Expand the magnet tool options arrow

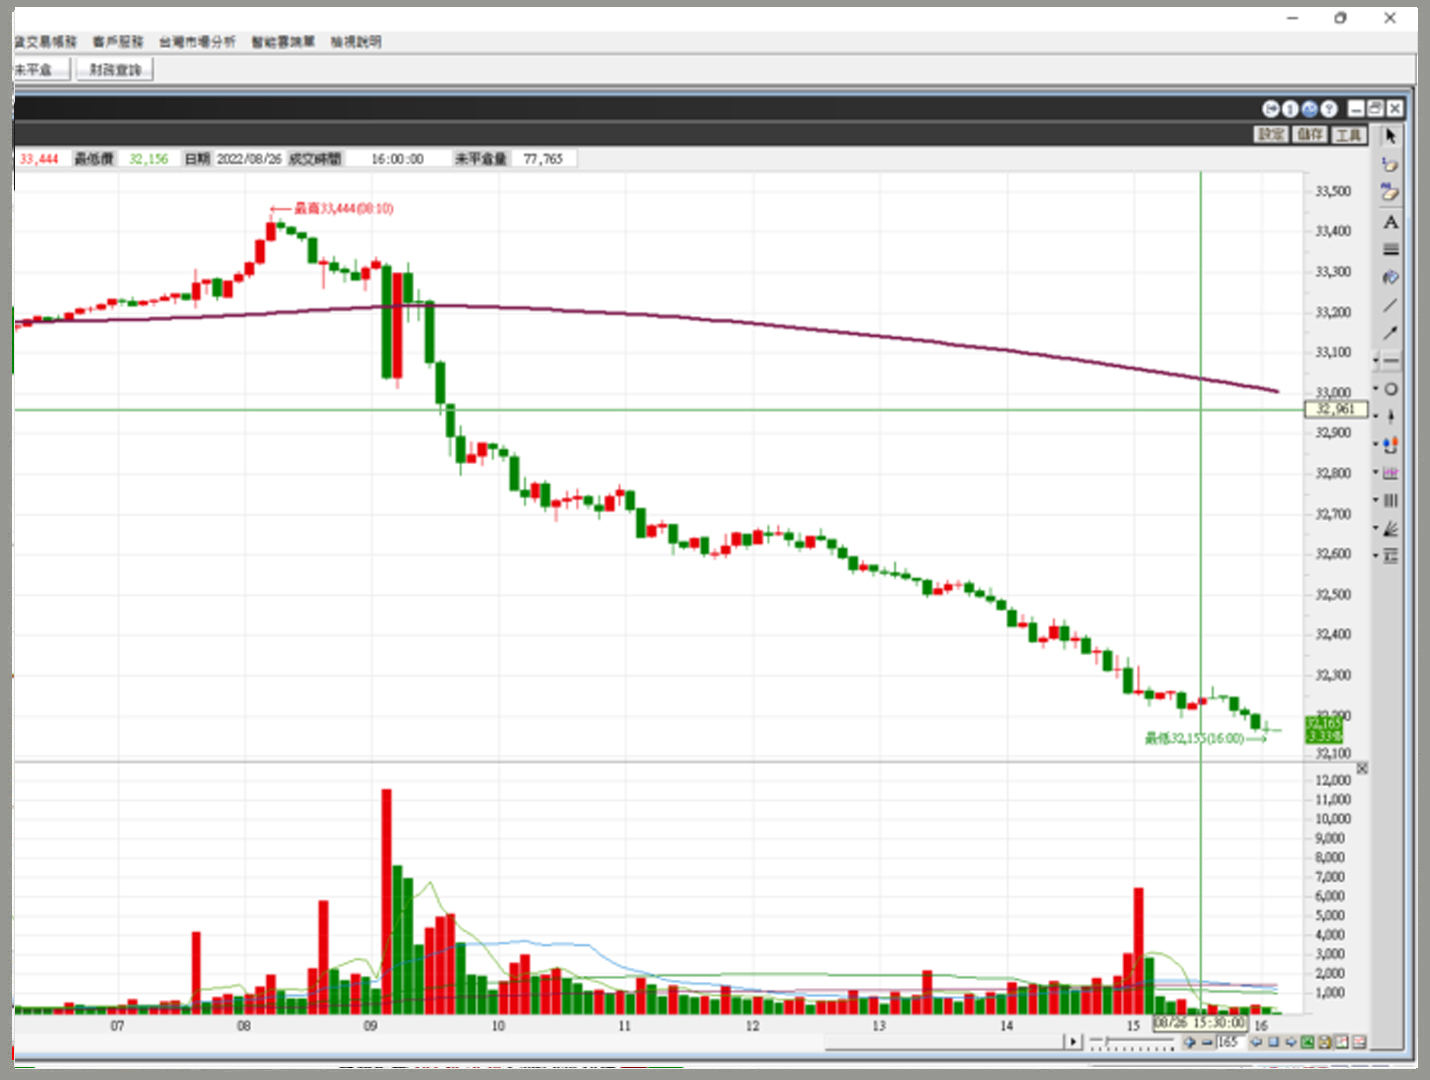(x=1376, y=444)
